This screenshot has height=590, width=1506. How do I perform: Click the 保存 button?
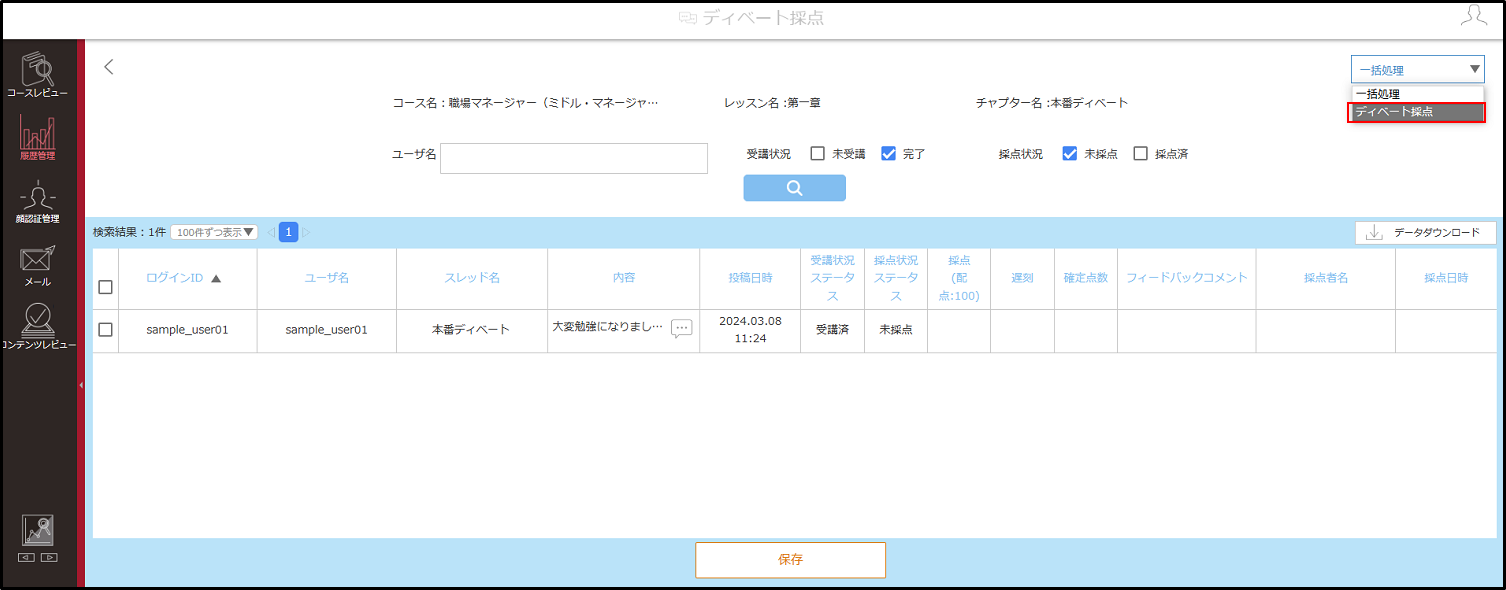click(790, 560)
